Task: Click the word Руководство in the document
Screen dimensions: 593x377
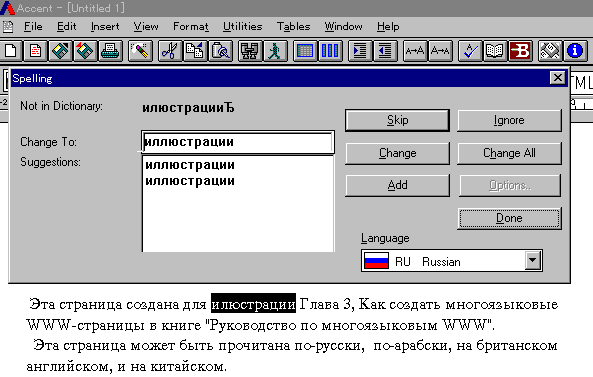Action: [x=253, y=325]
